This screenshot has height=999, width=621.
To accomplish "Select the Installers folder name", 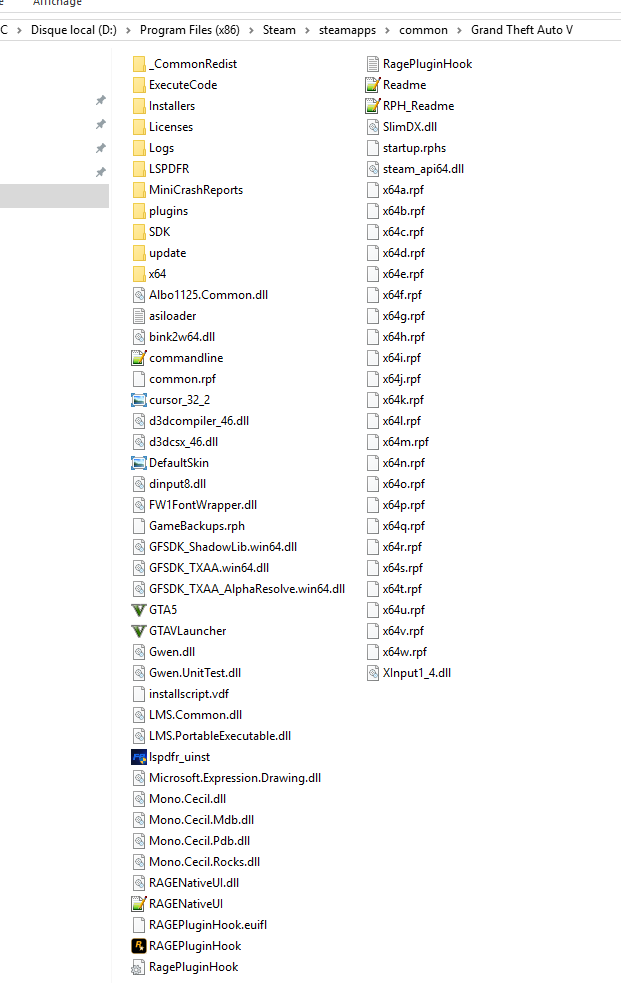I will 172,106.
